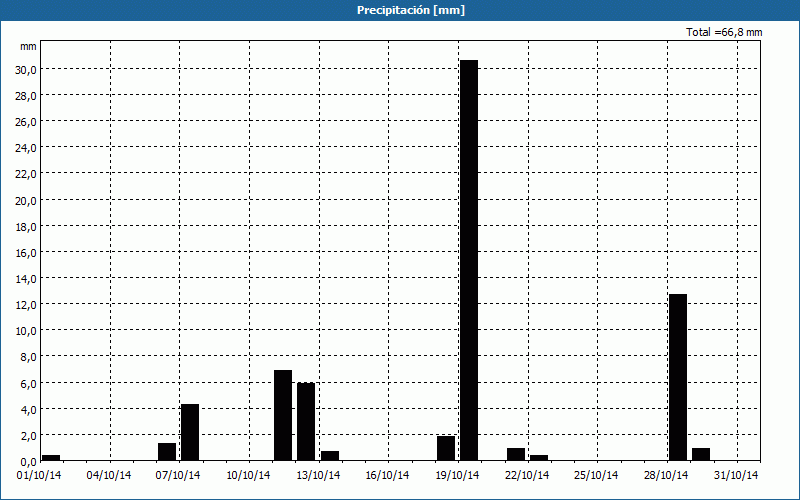
Task: Click the x-axis label 10/10/14
Action: coord(248,475)
